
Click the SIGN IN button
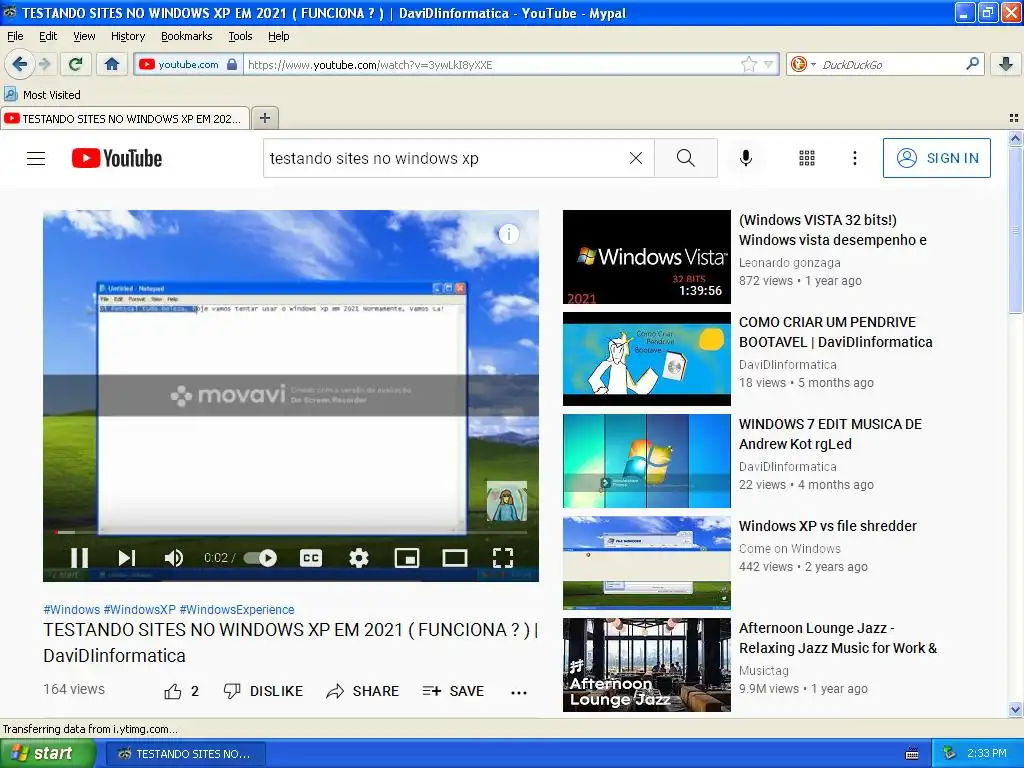[936, 158]
